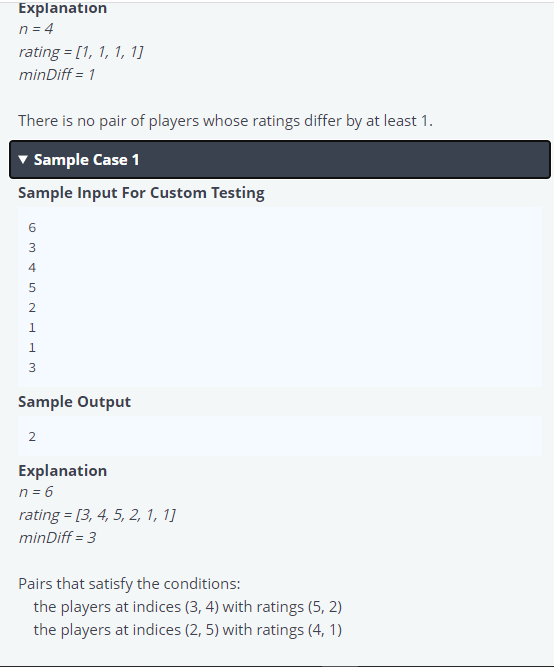Click the sentence about no pair of players
554x667 pixels.
click(226, 121)
